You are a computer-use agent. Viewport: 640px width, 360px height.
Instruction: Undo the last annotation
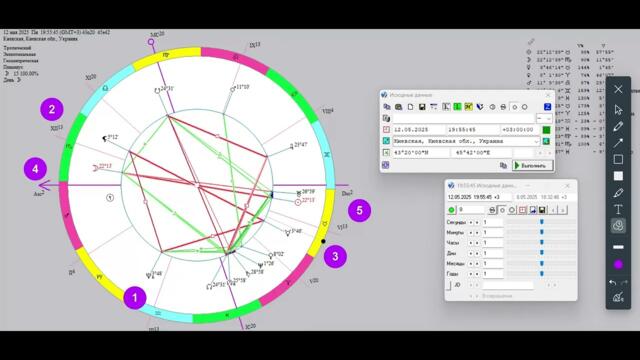click(613, 282)
